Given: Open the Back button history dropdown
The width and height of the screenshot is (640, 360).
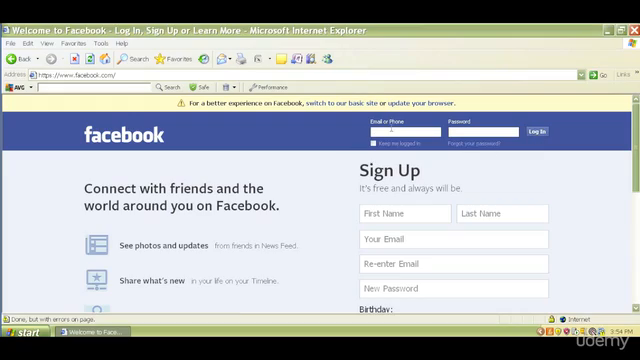Looking at the screenshot, I should 38,59.
